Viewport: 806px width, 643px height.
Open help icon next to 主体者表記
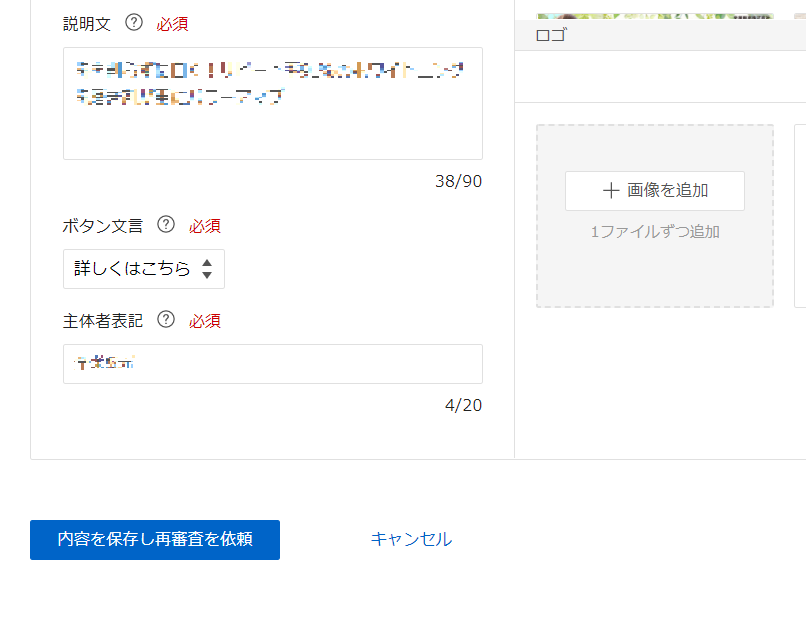point(166,320)
